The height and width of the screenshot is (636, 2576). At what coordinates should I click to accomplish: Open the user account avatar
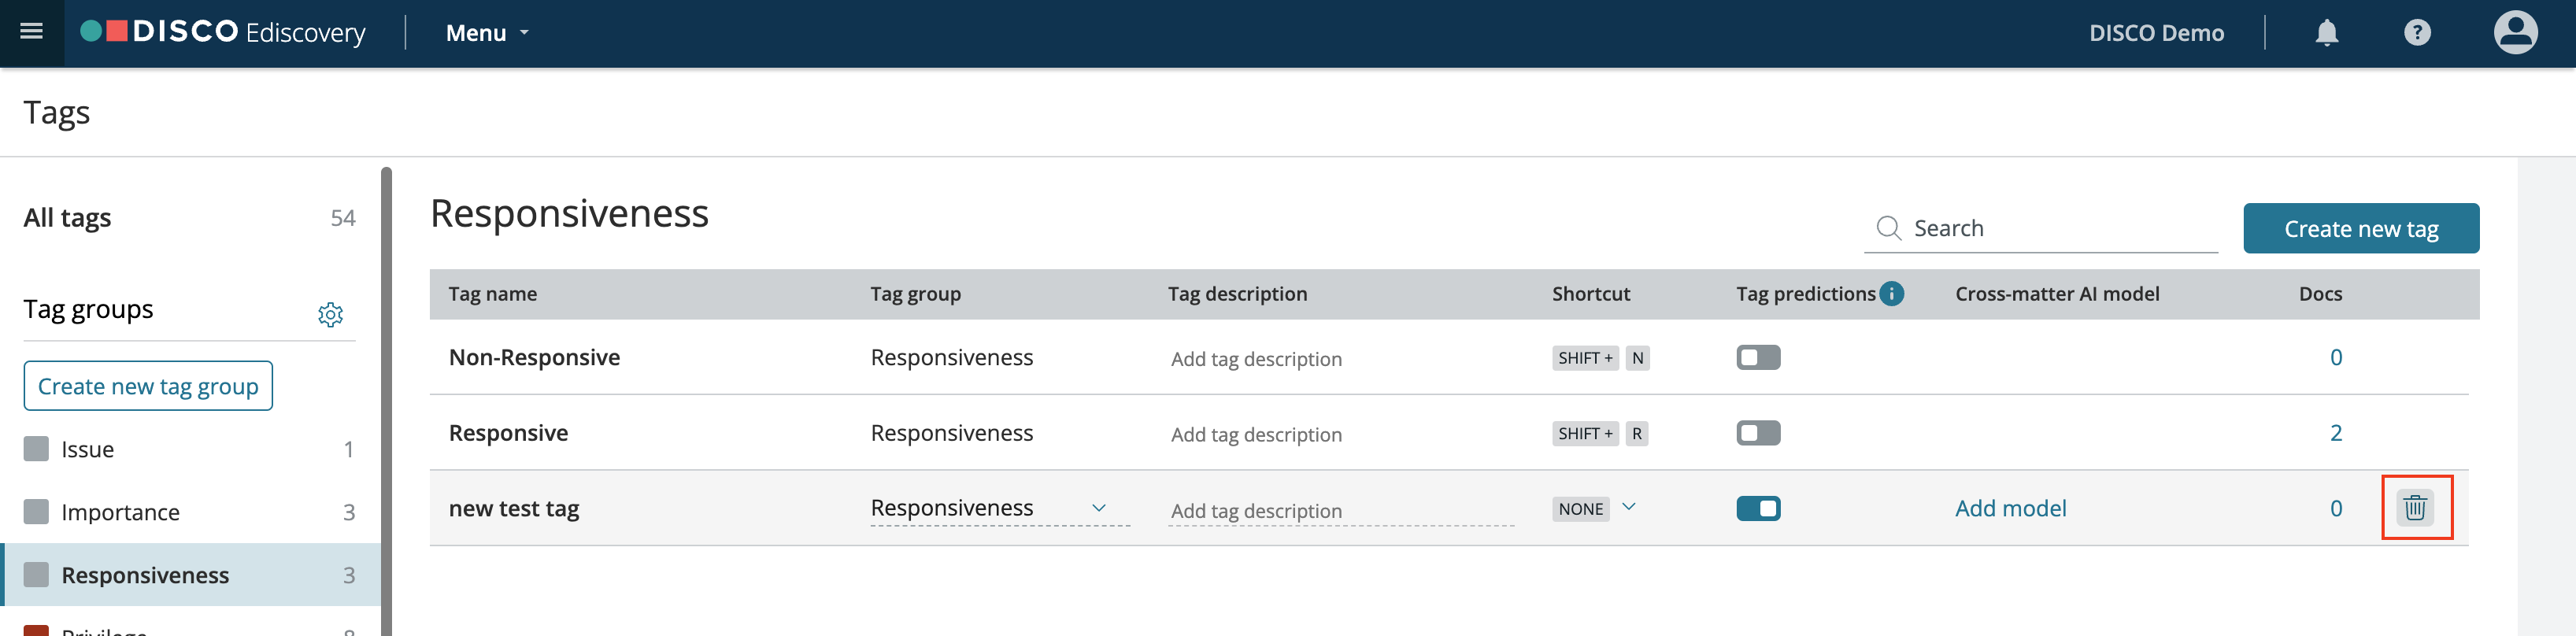(2515, 33)
